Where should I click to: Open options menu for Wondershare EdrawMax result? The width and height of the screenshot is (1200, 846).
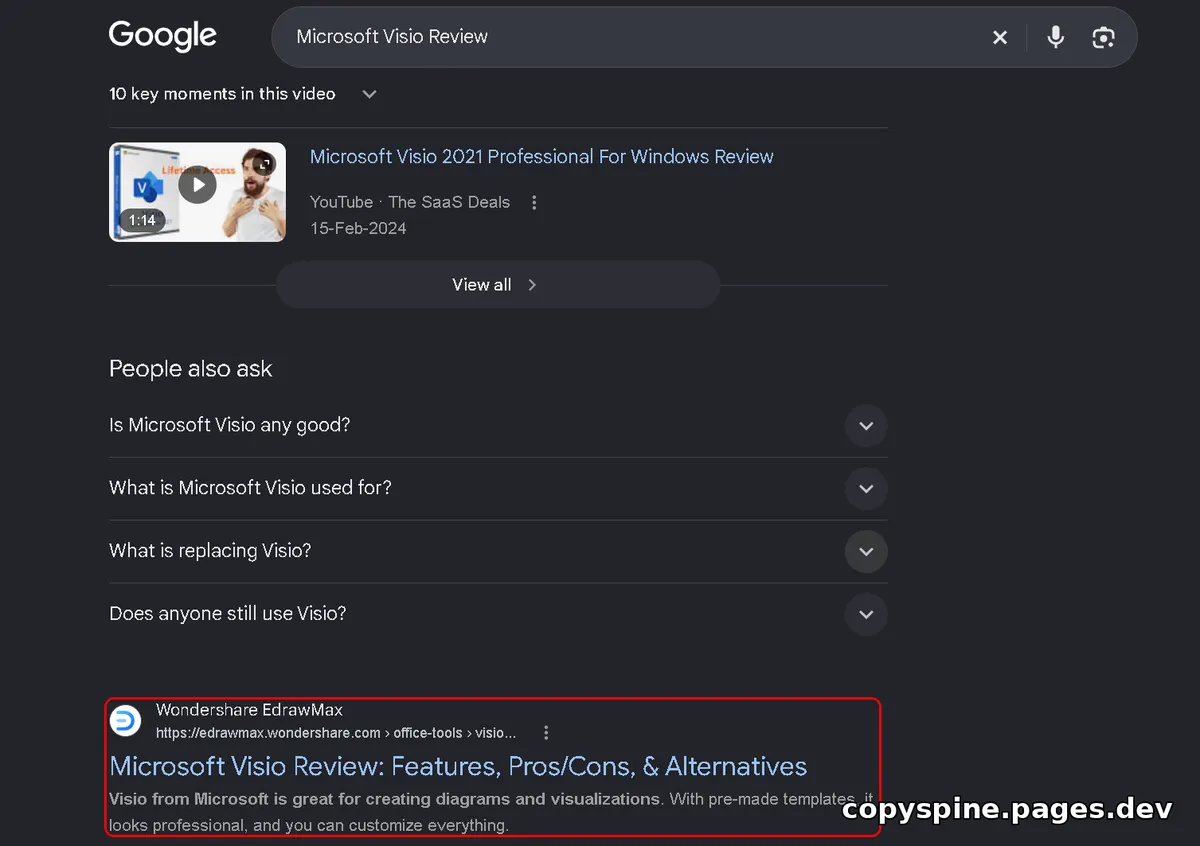click(546, 733)
